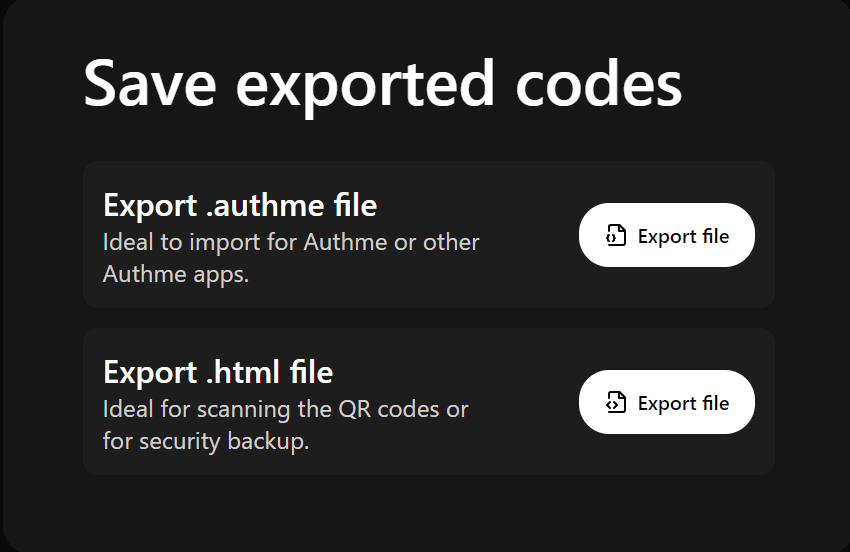Select the 'Export .authme file' heading
The image size is (850, 552).
pyautogui.click(x=240, y=206)
